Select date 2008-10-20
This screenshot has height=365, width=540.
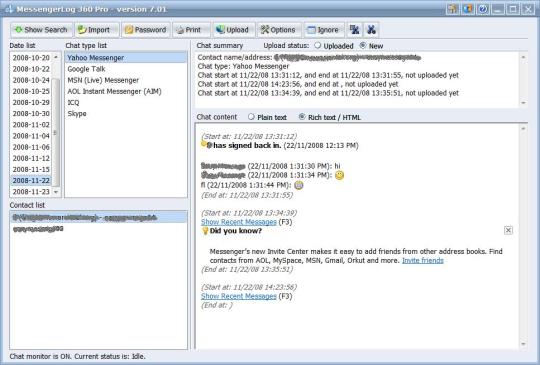coord(31,58)
